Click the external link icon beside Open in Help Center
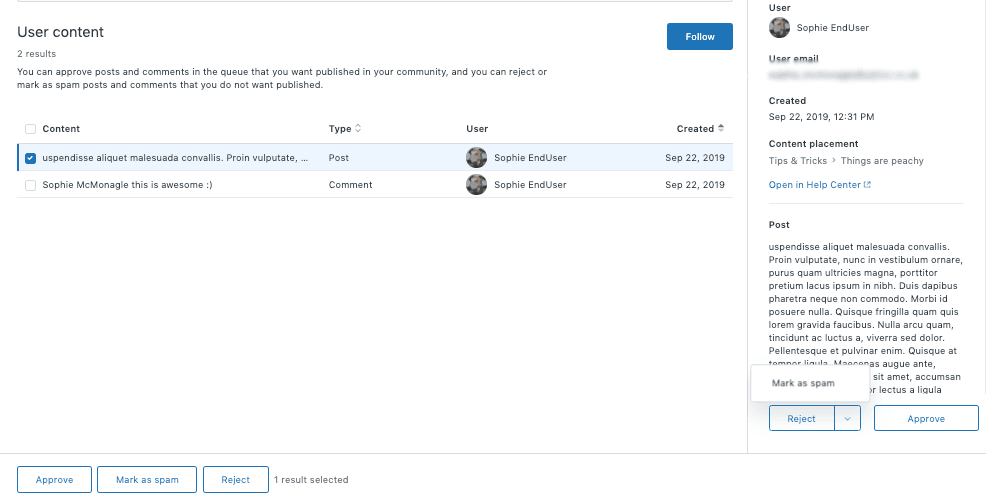The height and width of the screenshot is (498, 986). (867, 185)
